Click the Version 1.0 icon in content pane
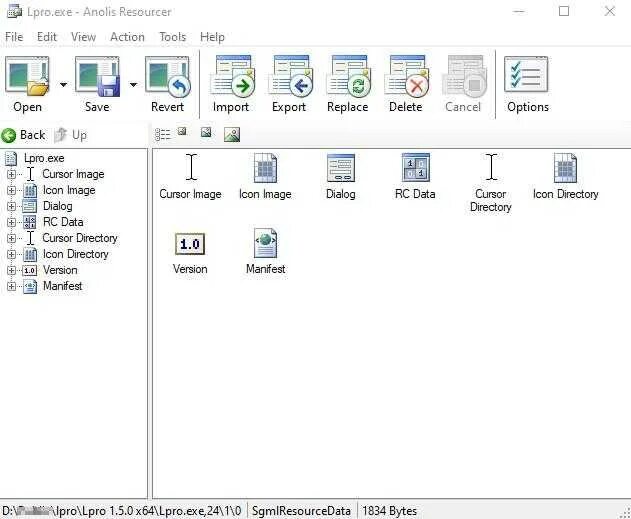 (x=190, y=244)
